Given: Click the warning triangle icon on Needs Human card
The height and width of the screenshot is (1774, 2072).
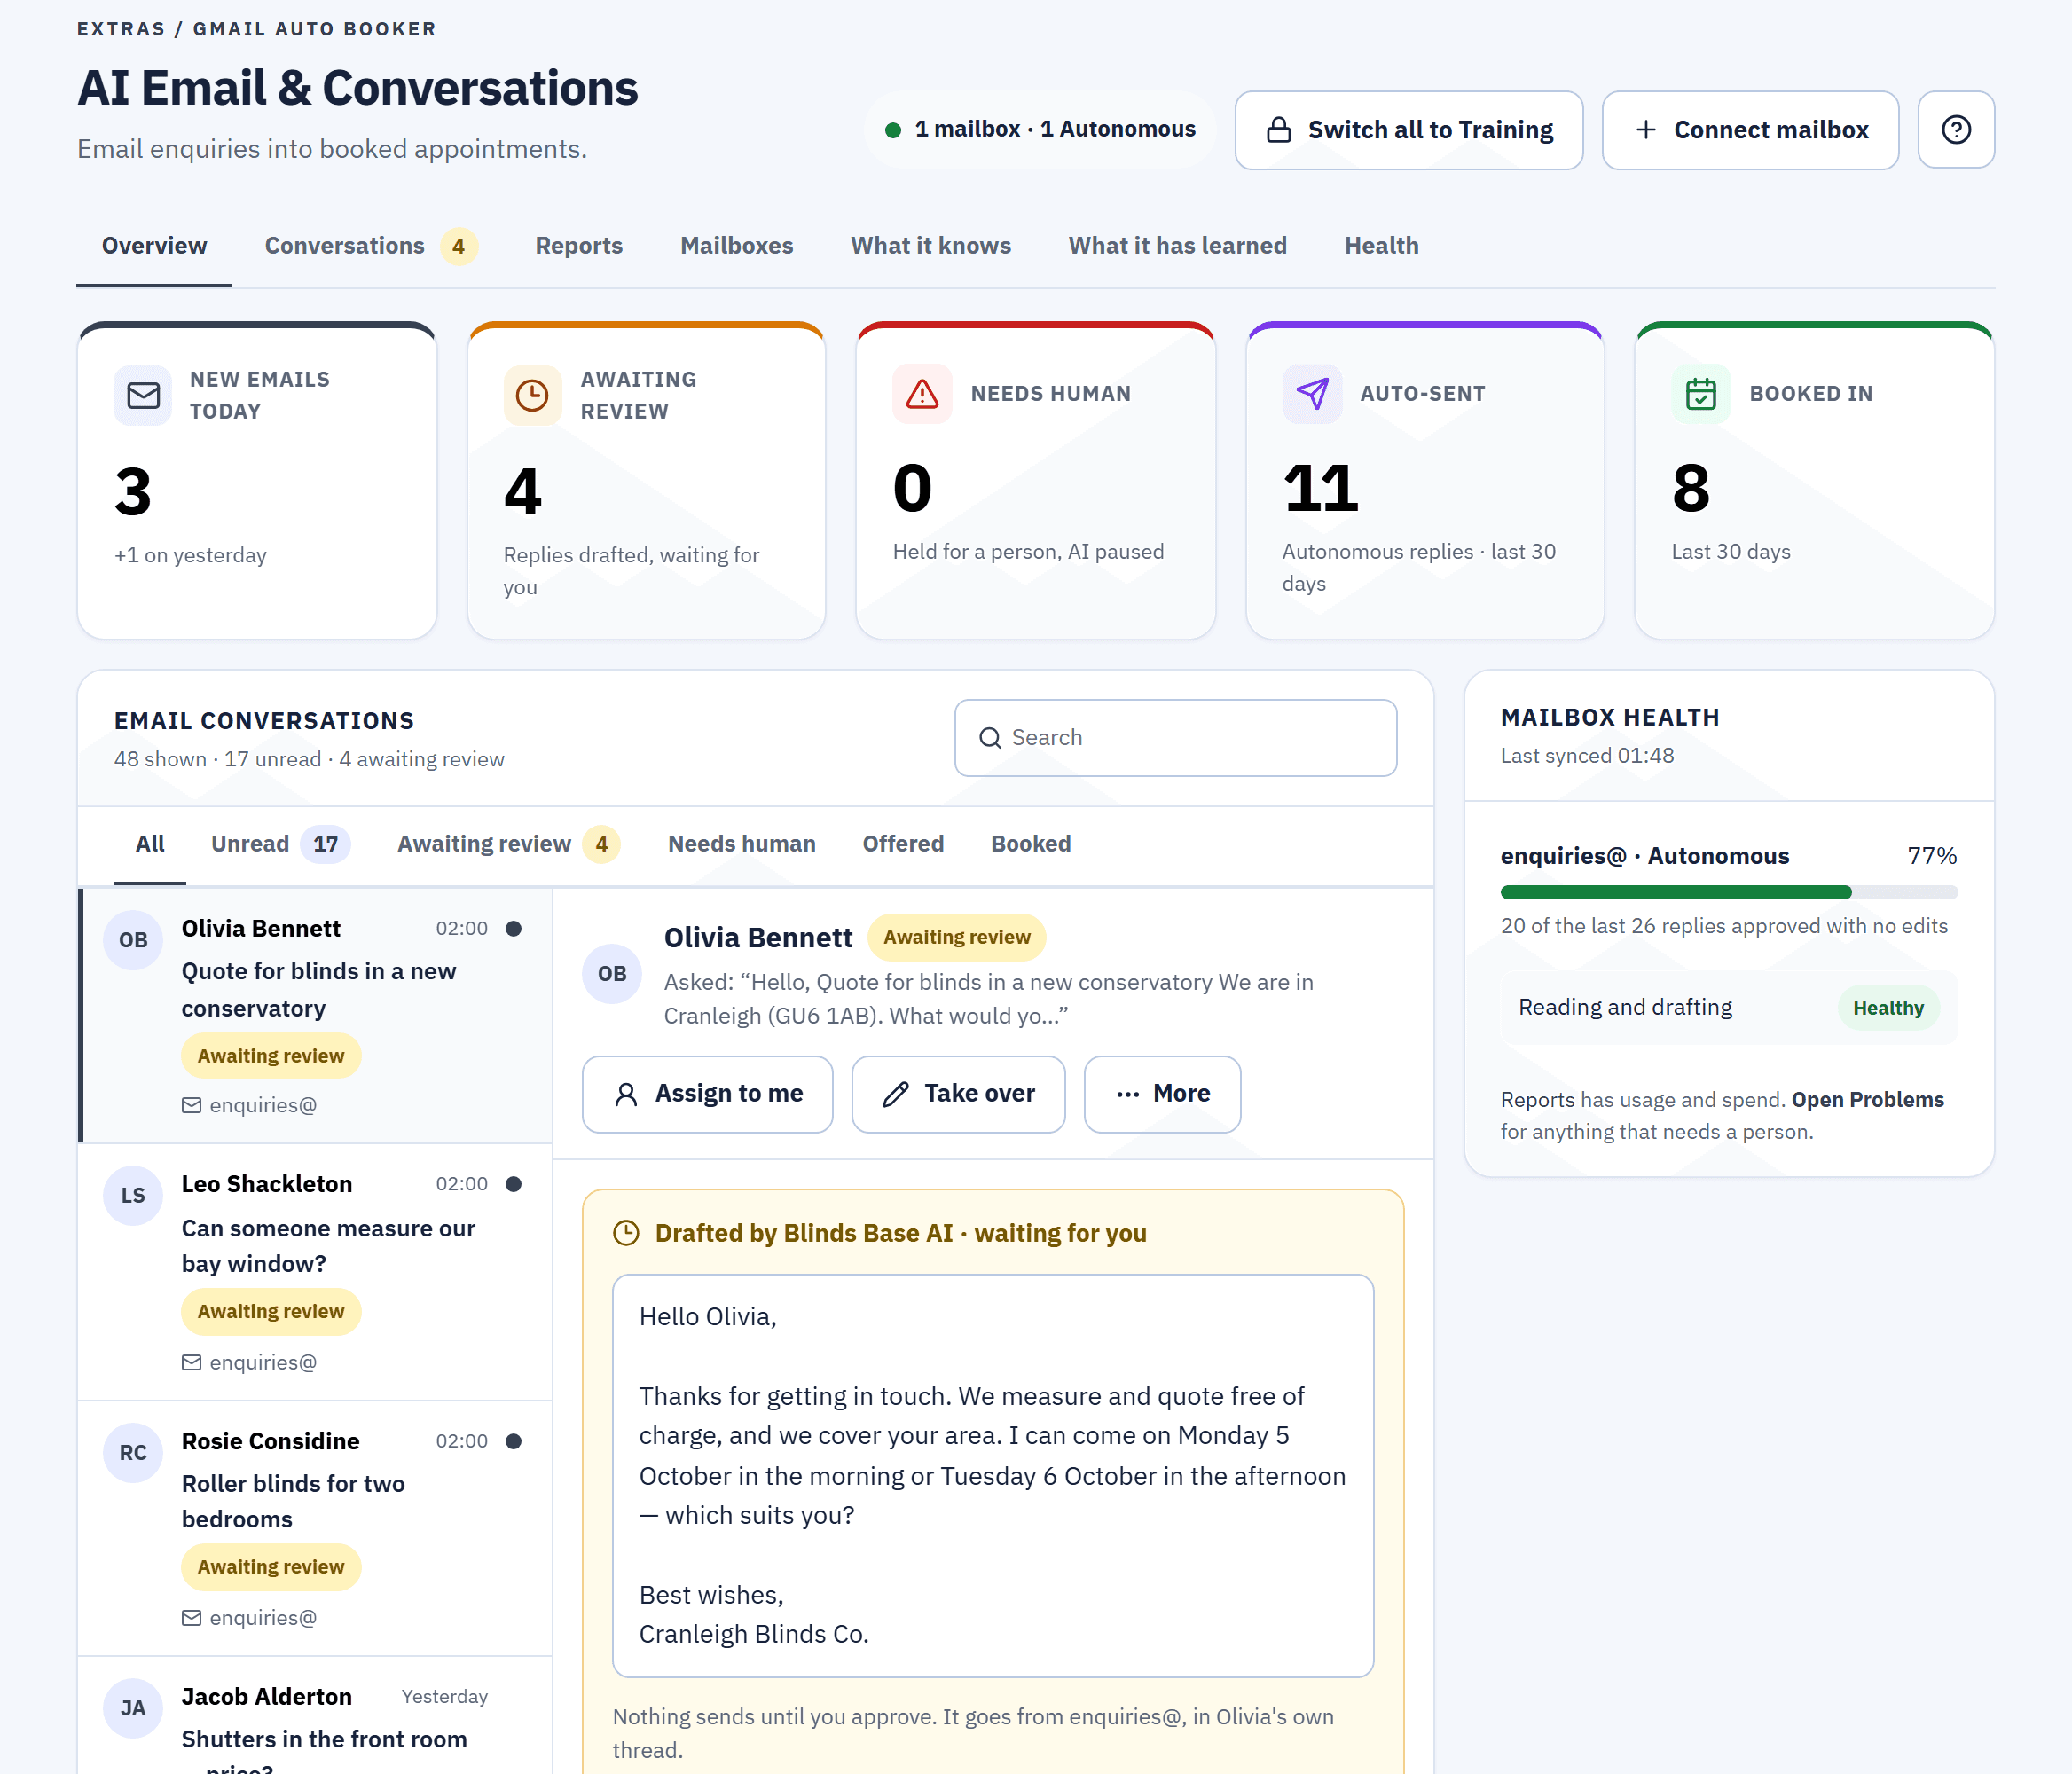Looking at the screenshot, I should tap(922, 393).
